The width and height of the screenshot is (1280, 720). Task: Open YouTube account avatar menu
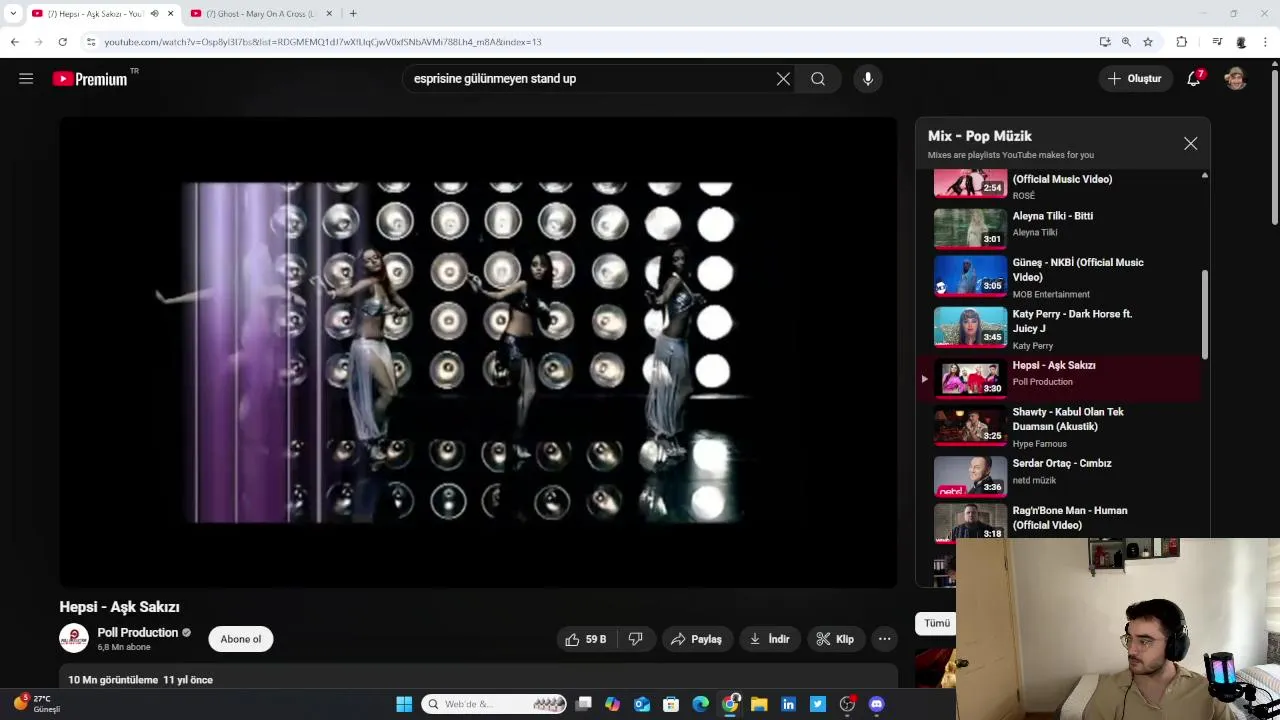(1236, 79)
